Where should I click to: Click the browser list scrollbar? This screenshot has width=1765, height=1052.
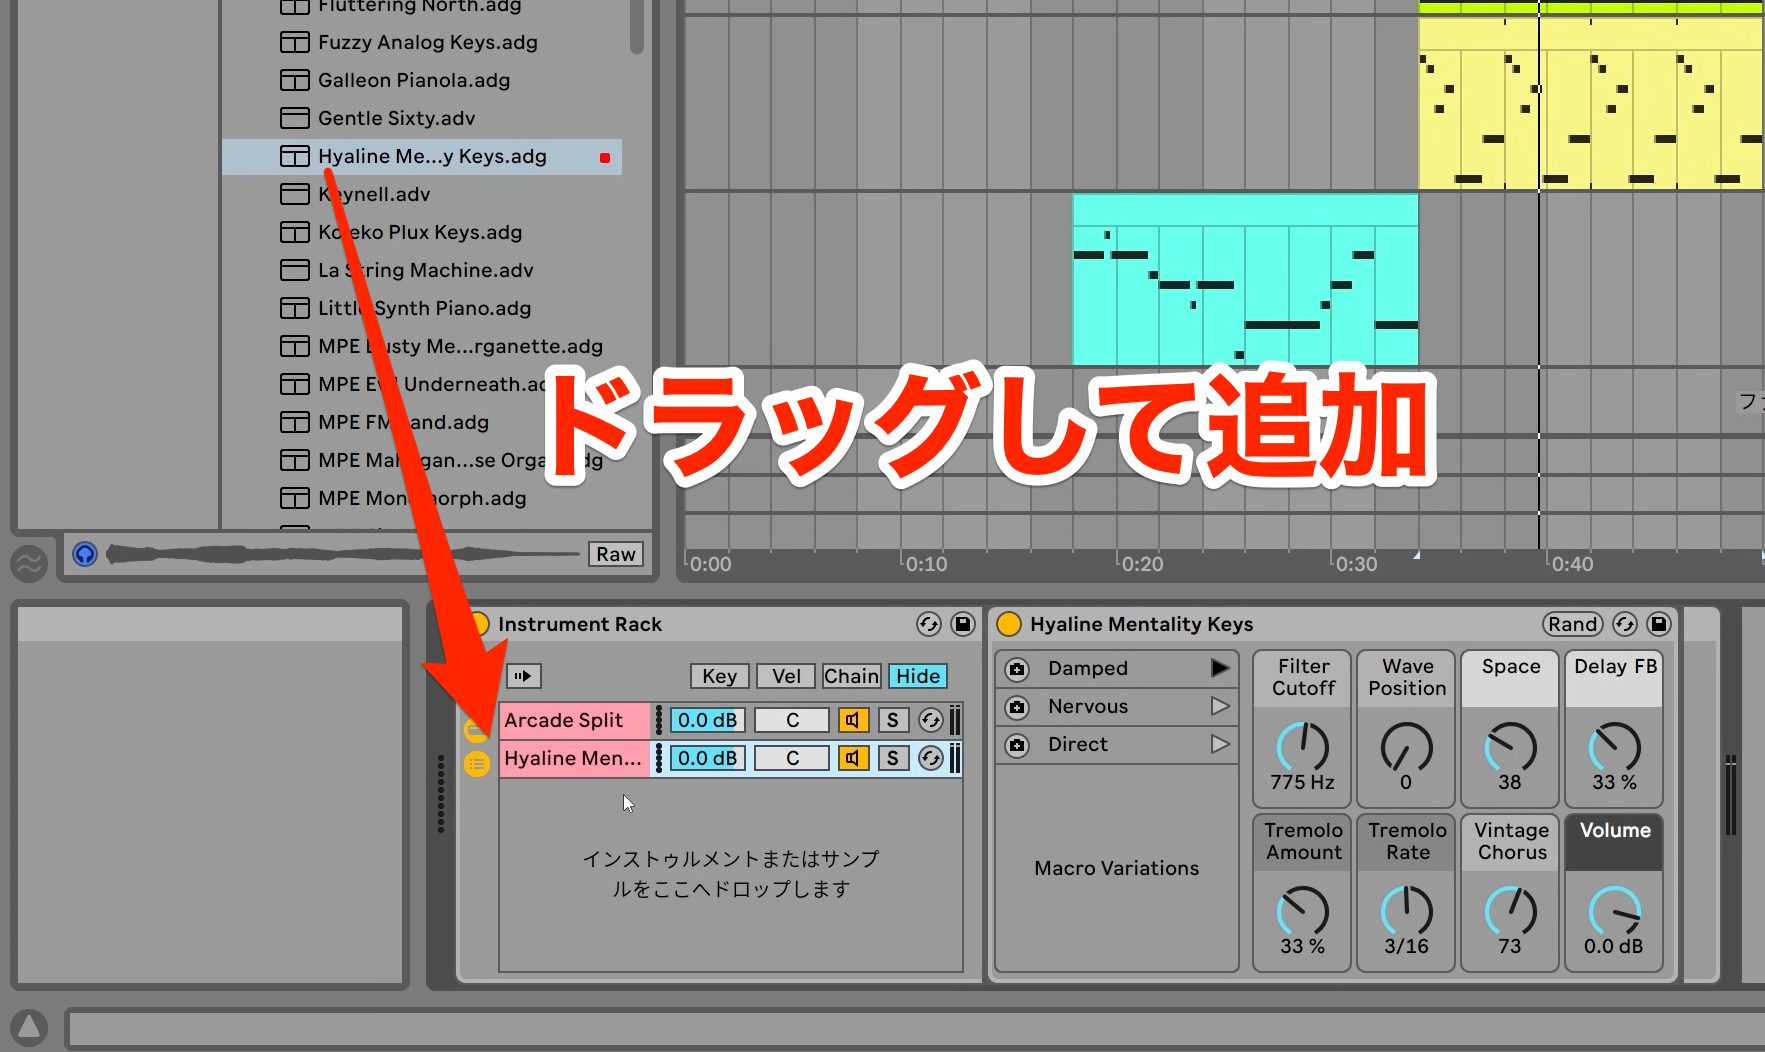coord(637,27)
